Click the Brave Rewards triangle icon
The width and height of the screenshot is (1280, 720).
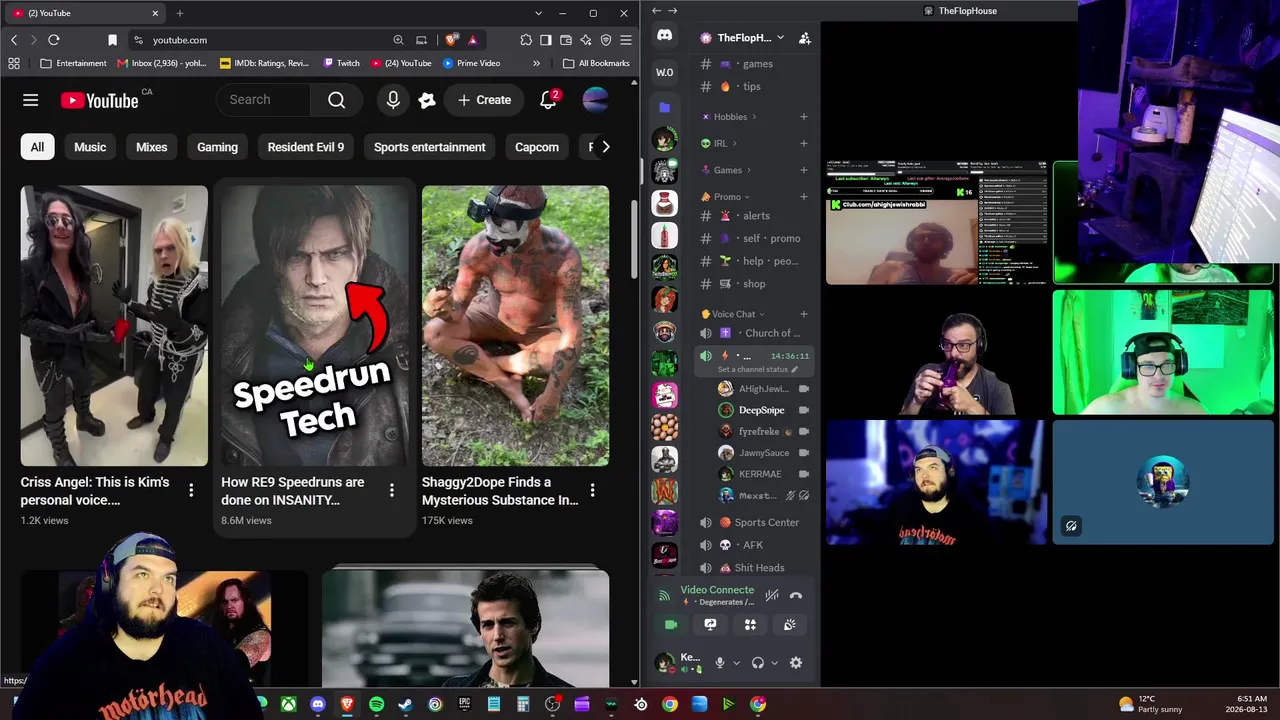coord(472,40)
